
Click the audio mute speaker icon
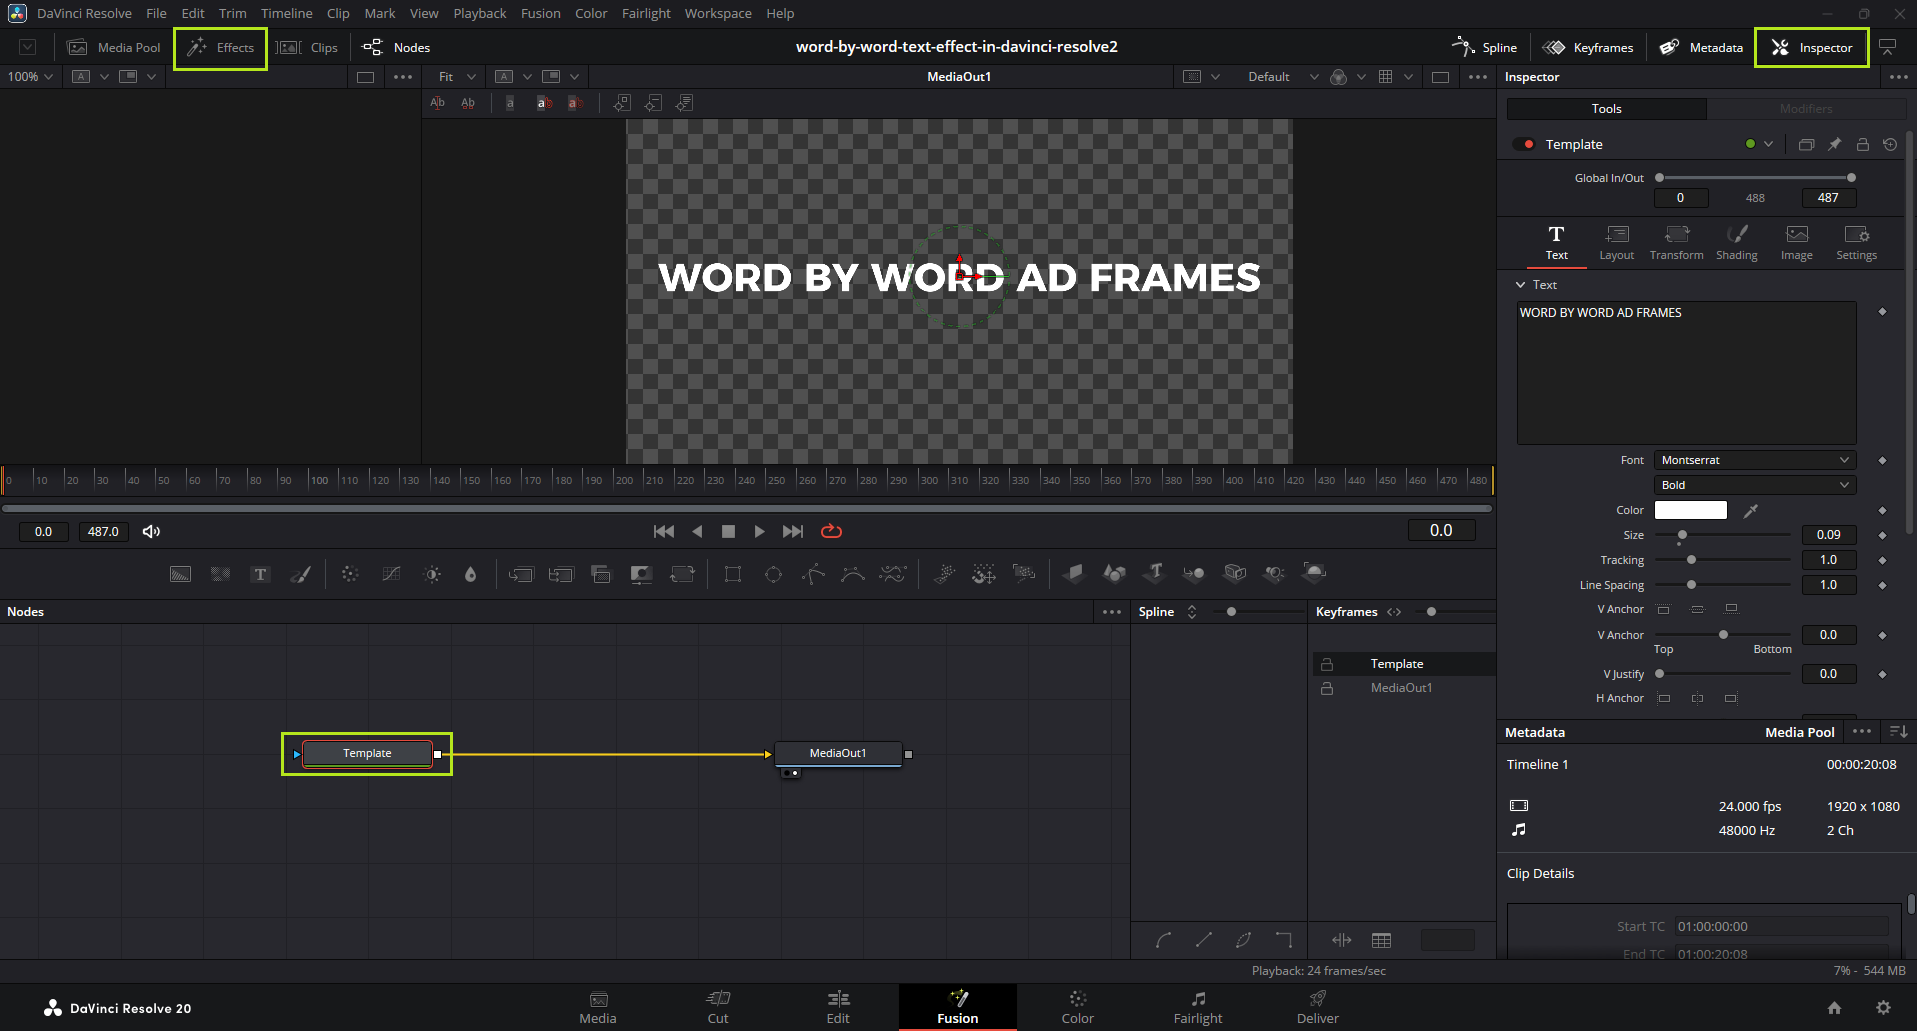[x=151, y=532]
